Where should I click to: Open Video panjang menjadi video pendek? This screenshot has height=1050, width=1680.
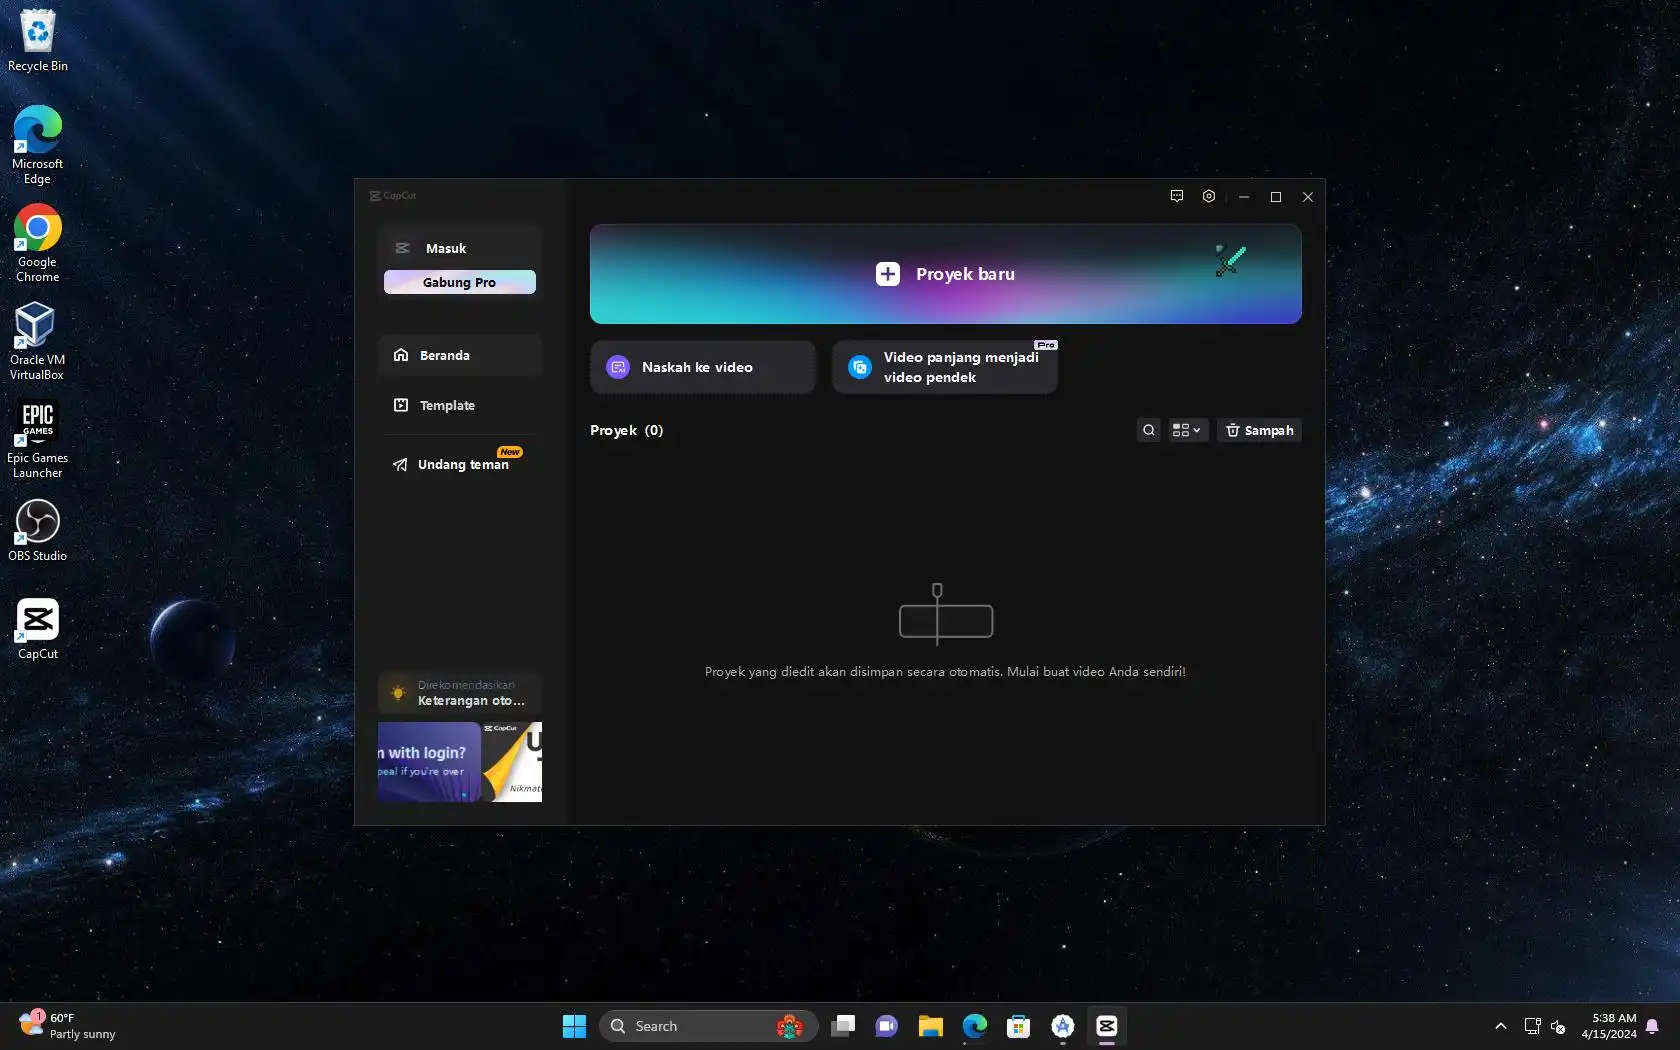(945, 367)
